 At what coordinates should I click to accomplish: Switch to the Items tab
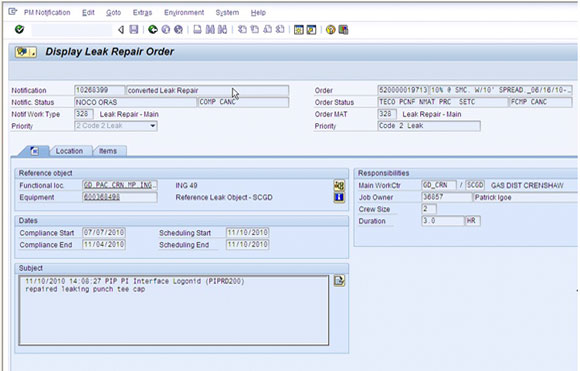[x=108, y=151]
